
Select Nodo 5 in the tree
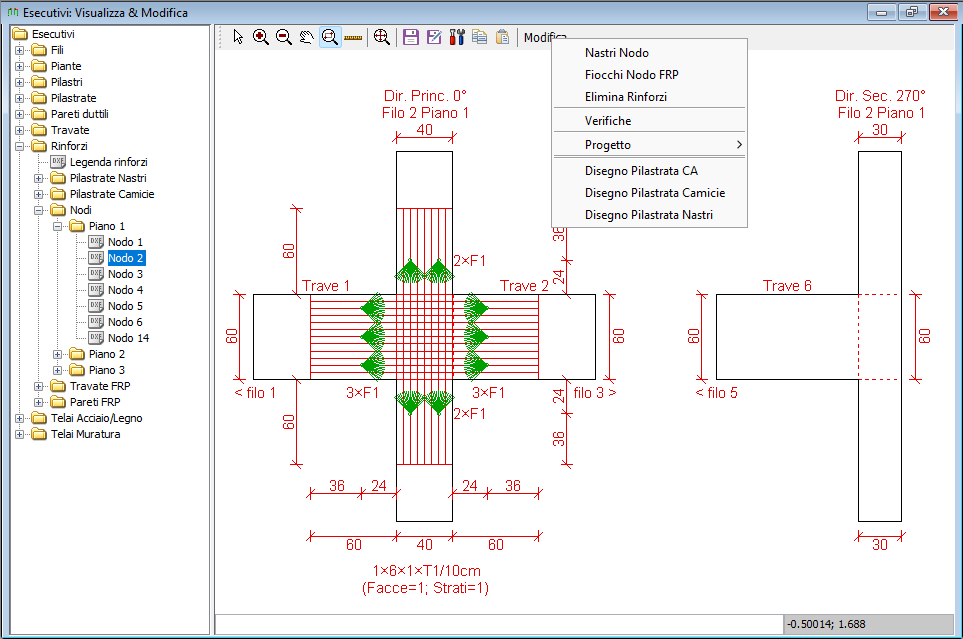[x=125, y=306]
